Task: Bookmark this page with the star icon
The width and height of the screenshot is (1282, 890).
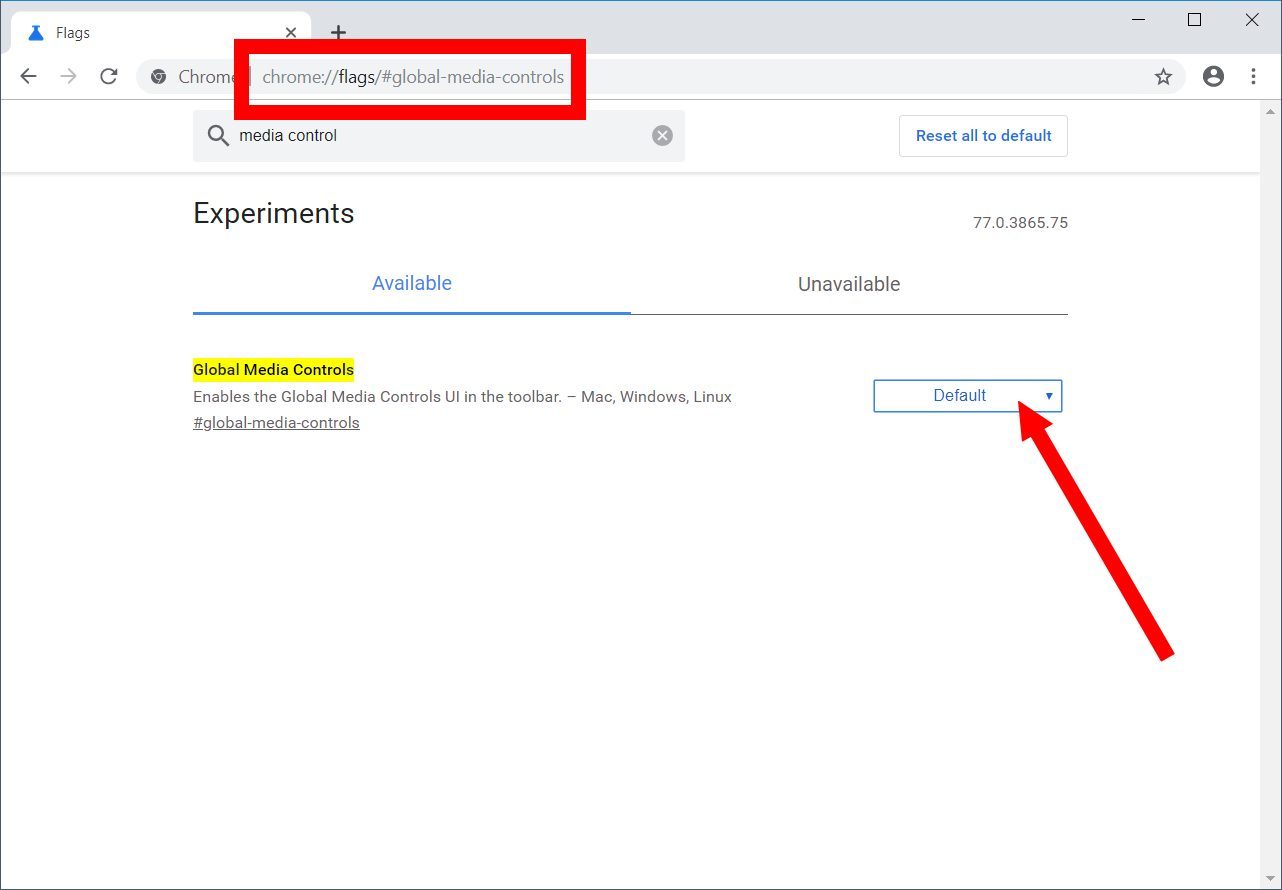Action: 1163,77
